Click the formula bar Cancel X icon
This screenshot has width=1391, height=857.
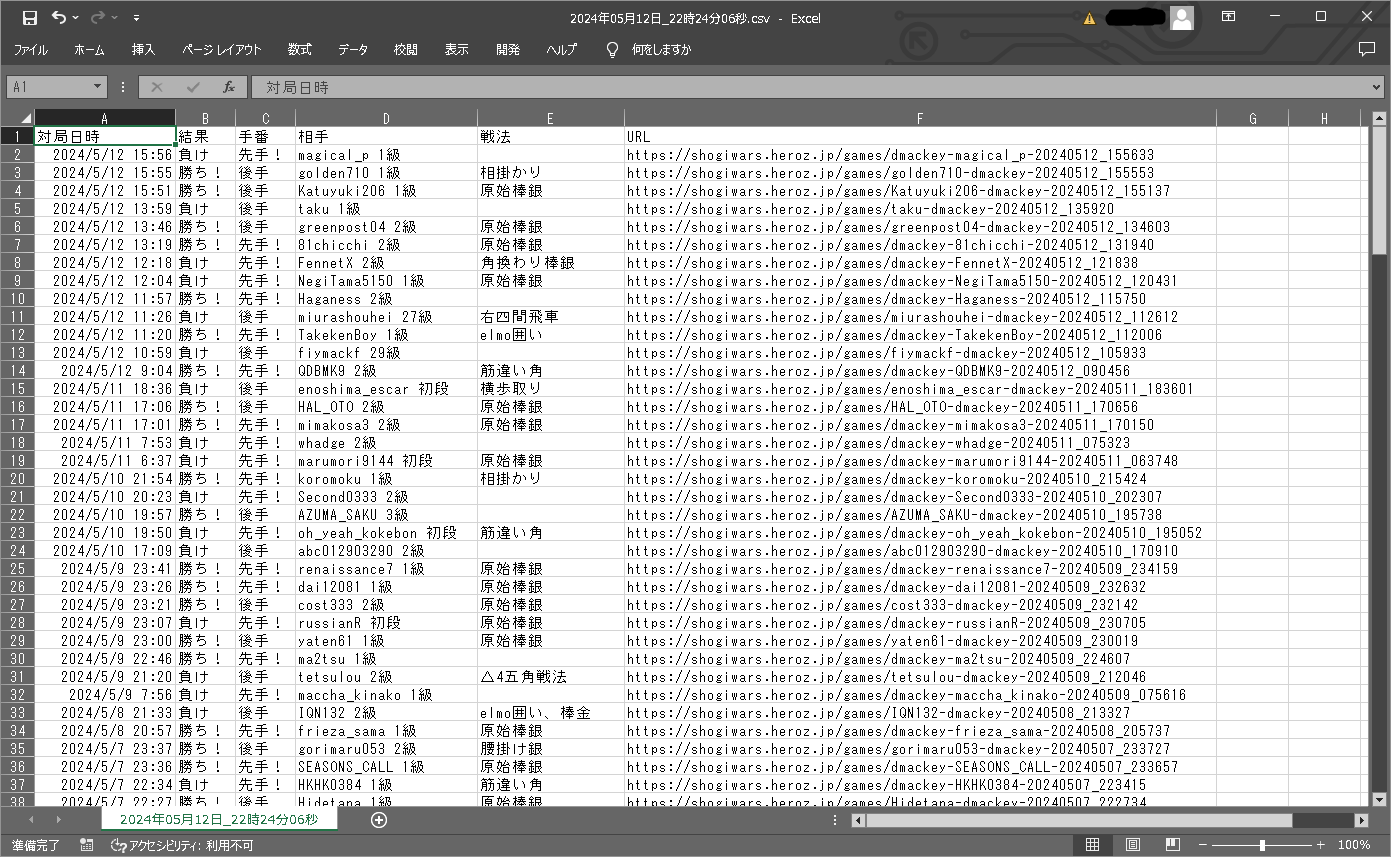(157, 87)
